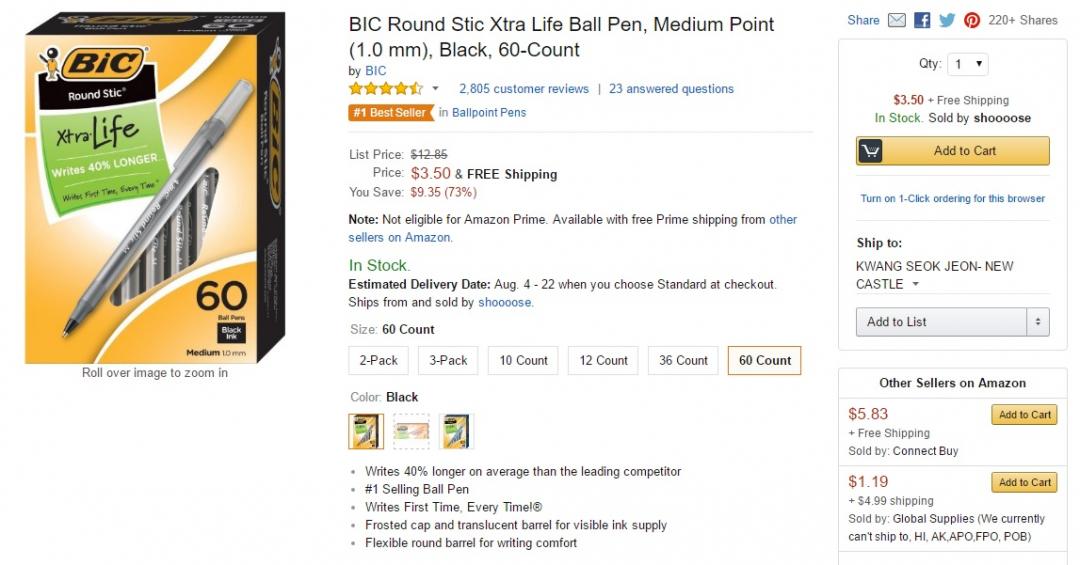Viewport: 1080px width, 565px height.
Task: View the 23 answered questions
Action: point(671,89)
